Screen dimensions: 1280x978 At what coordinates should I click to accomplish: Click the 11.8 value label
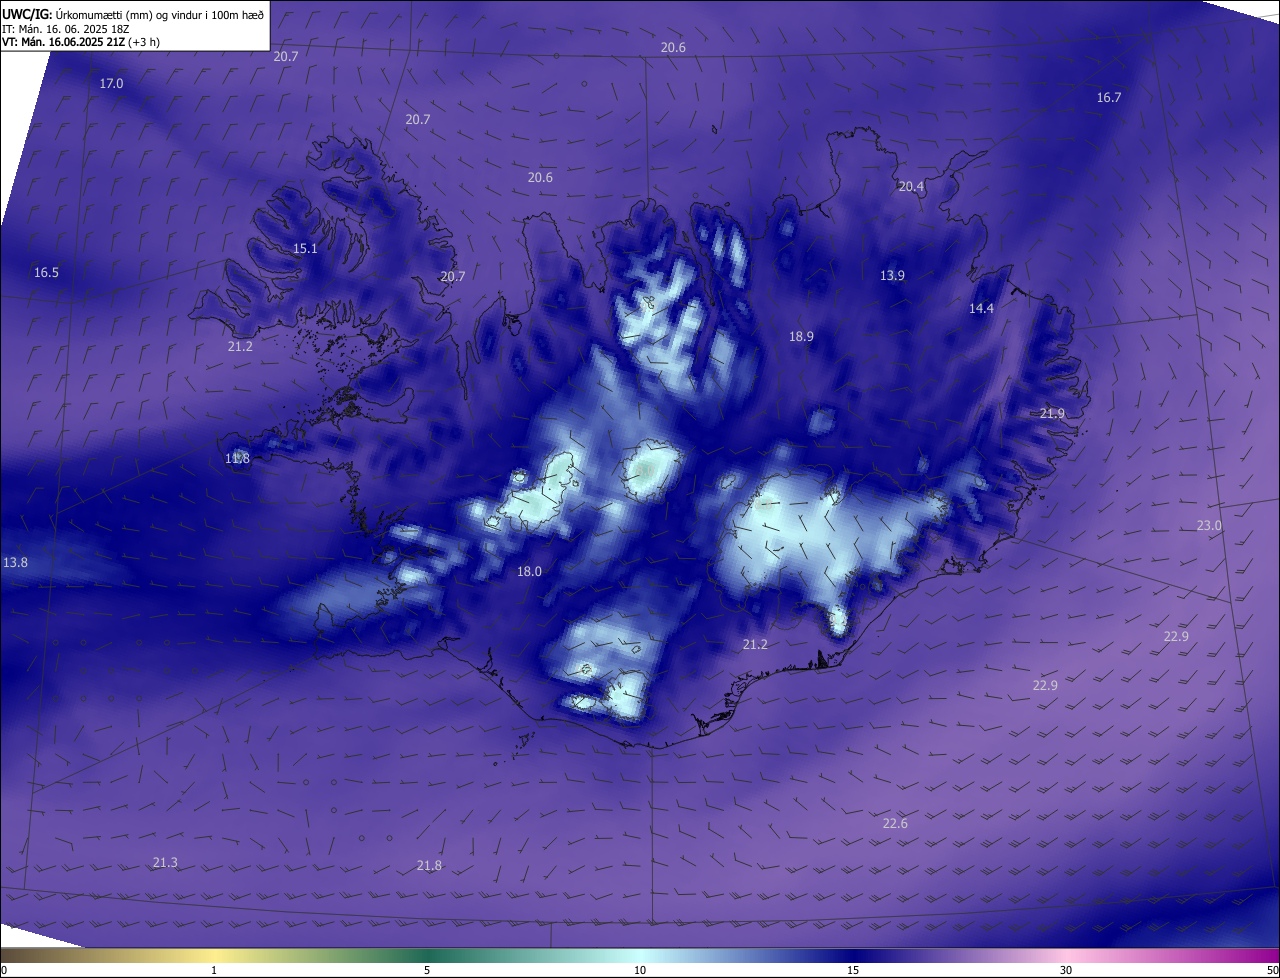(x=237, y=459)
